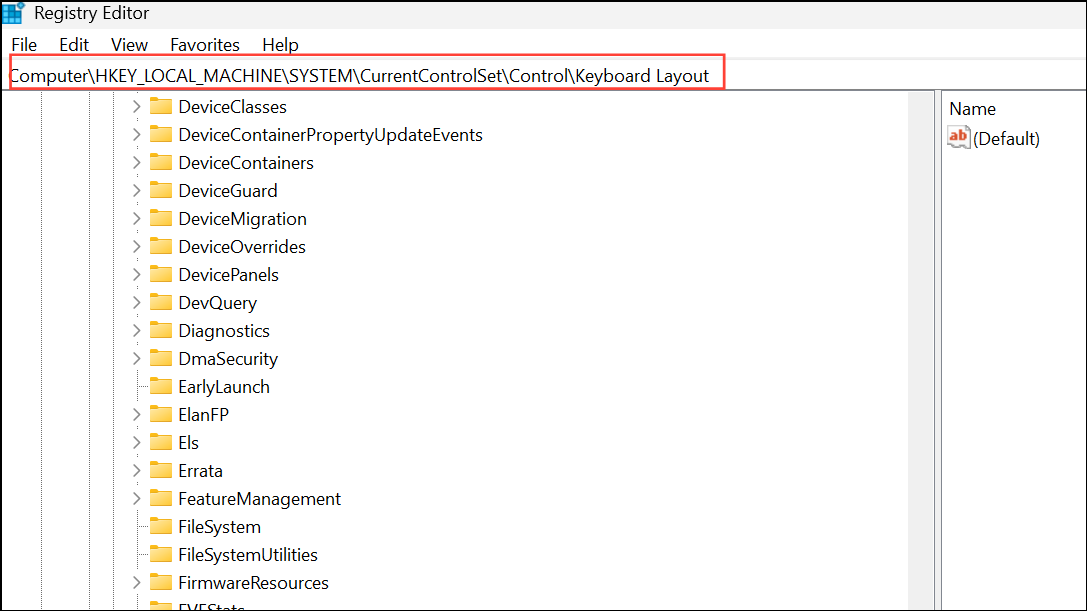The width and height of the screenshot is (1087, 611).
Task: Expand the DevicePanels key
Action: tap(137, 275)
